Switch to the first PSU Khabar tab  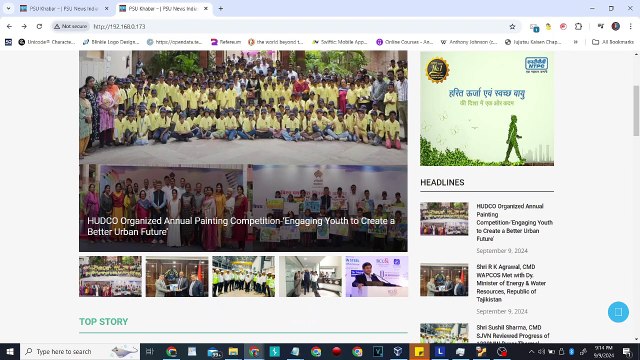coord(63,9)
